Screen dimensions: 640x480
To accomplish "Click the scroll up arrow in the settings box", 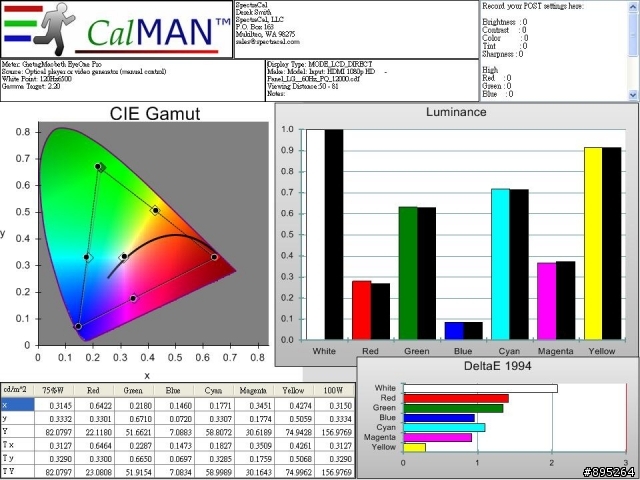I will click(633, 6).
